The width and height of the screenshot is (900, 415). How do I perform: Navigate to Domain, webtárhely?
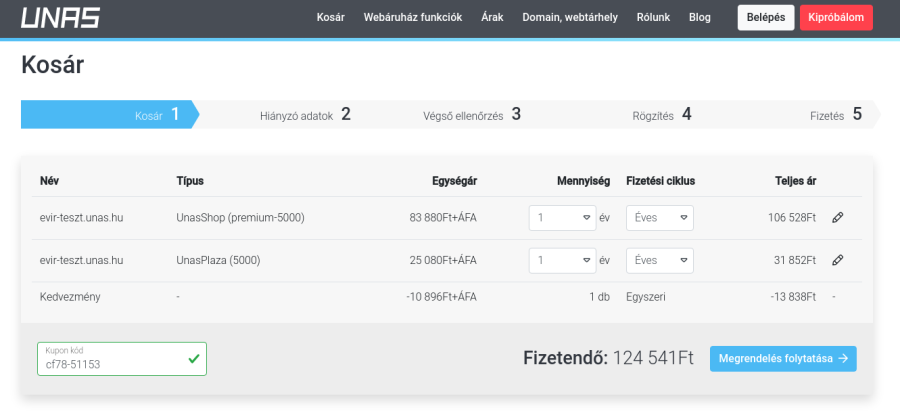(570, 18)
